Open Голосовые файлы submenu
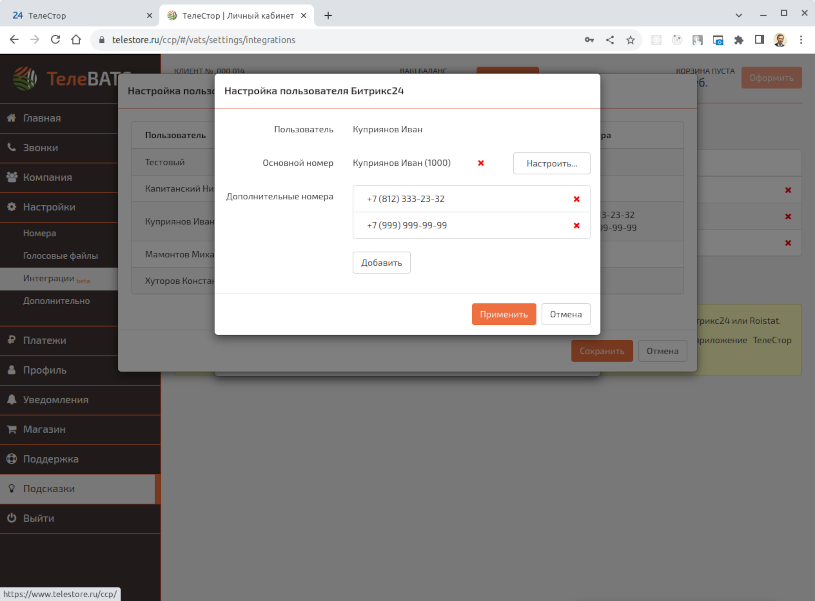This screenshot has width=815, height=601. 60,256
